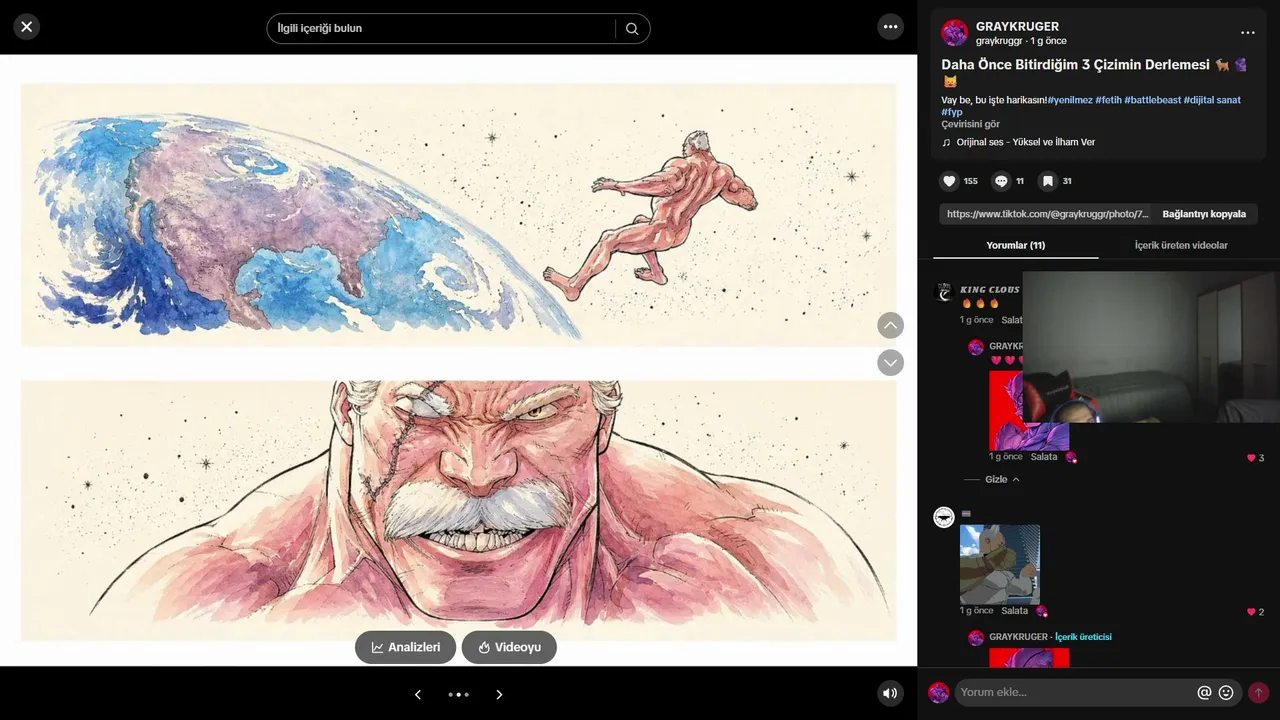Close the photo viewer with the X
This screenshot has width=1280, height=720.
[27, 27]
